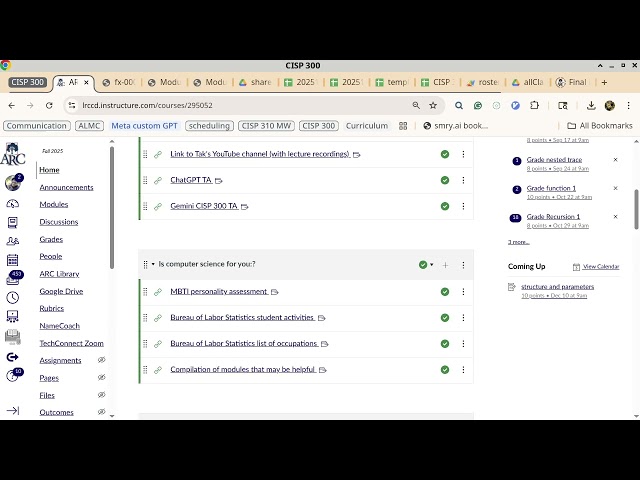Open options menu for ChatGPT TA item

click(x=463, y=180)
